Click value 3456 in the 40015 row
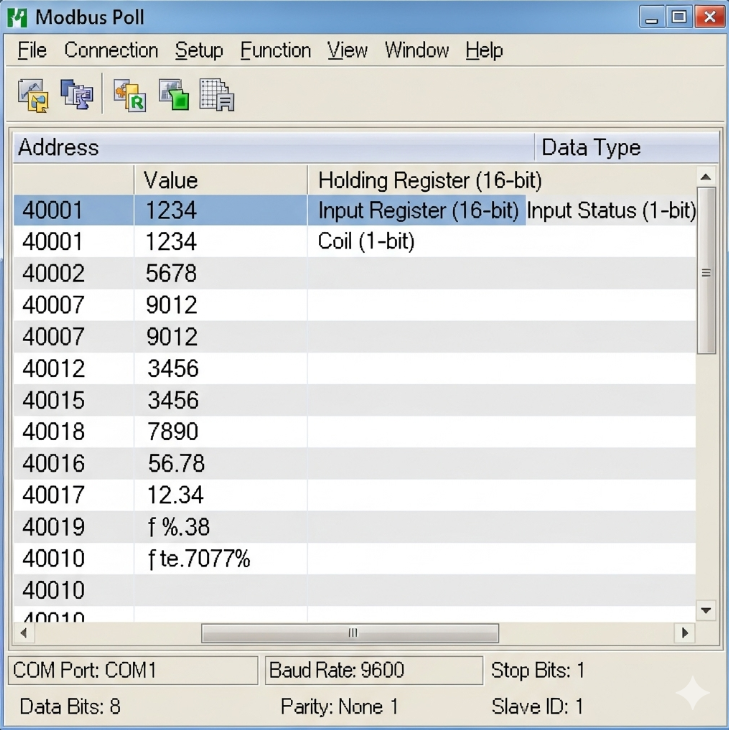 [221, 400]
